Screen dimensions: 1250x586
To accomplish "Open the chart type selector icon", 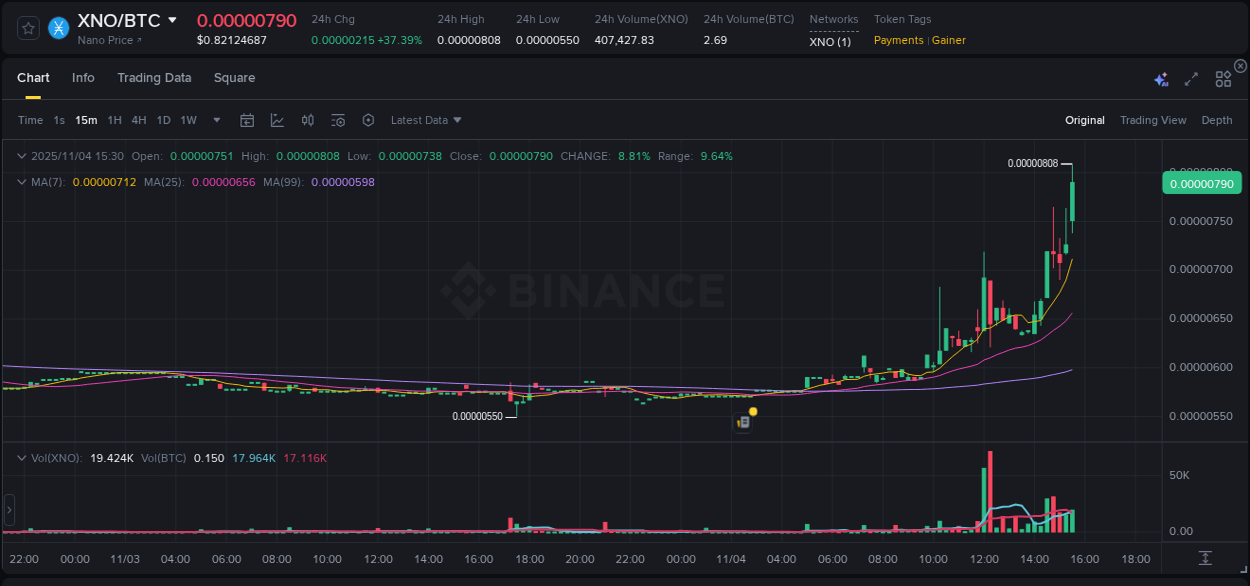I will 277,120.
